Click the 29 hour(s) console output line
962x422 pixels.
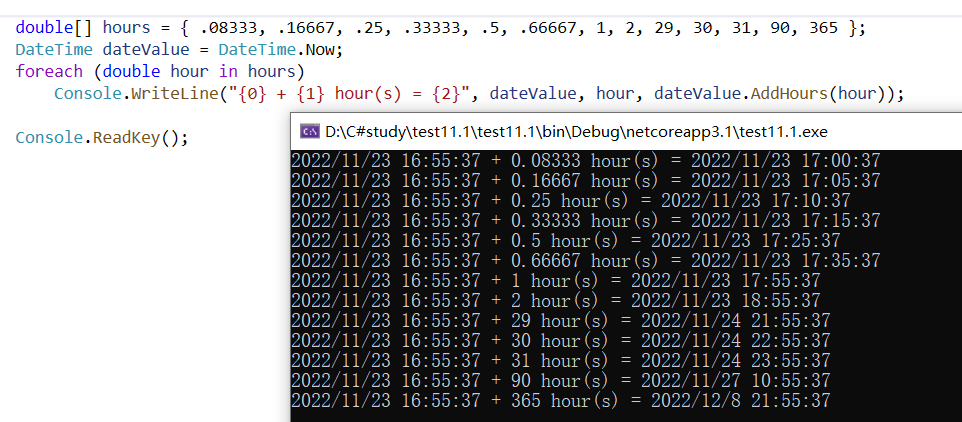pos(560,320)
